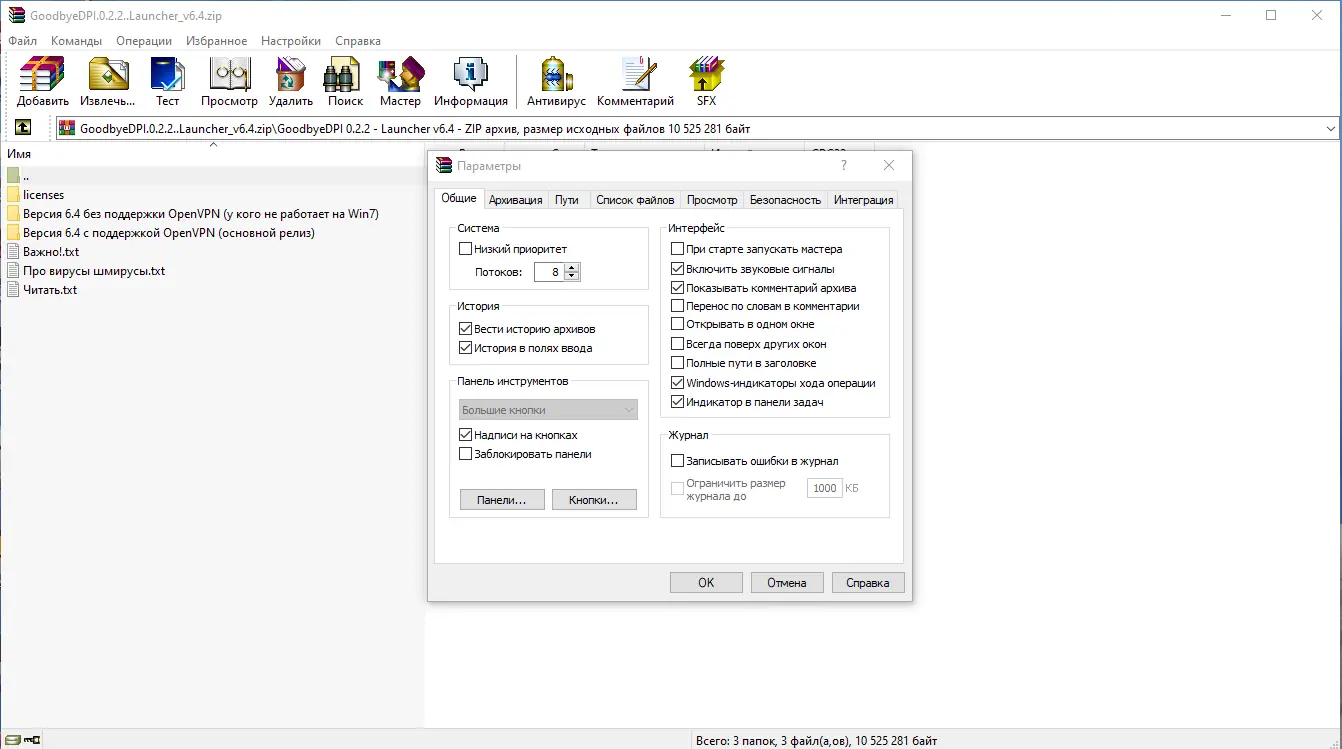The image size is (1342, 749).
Task: Switch to the Пути tab
Action: click(x=567, y=200)
